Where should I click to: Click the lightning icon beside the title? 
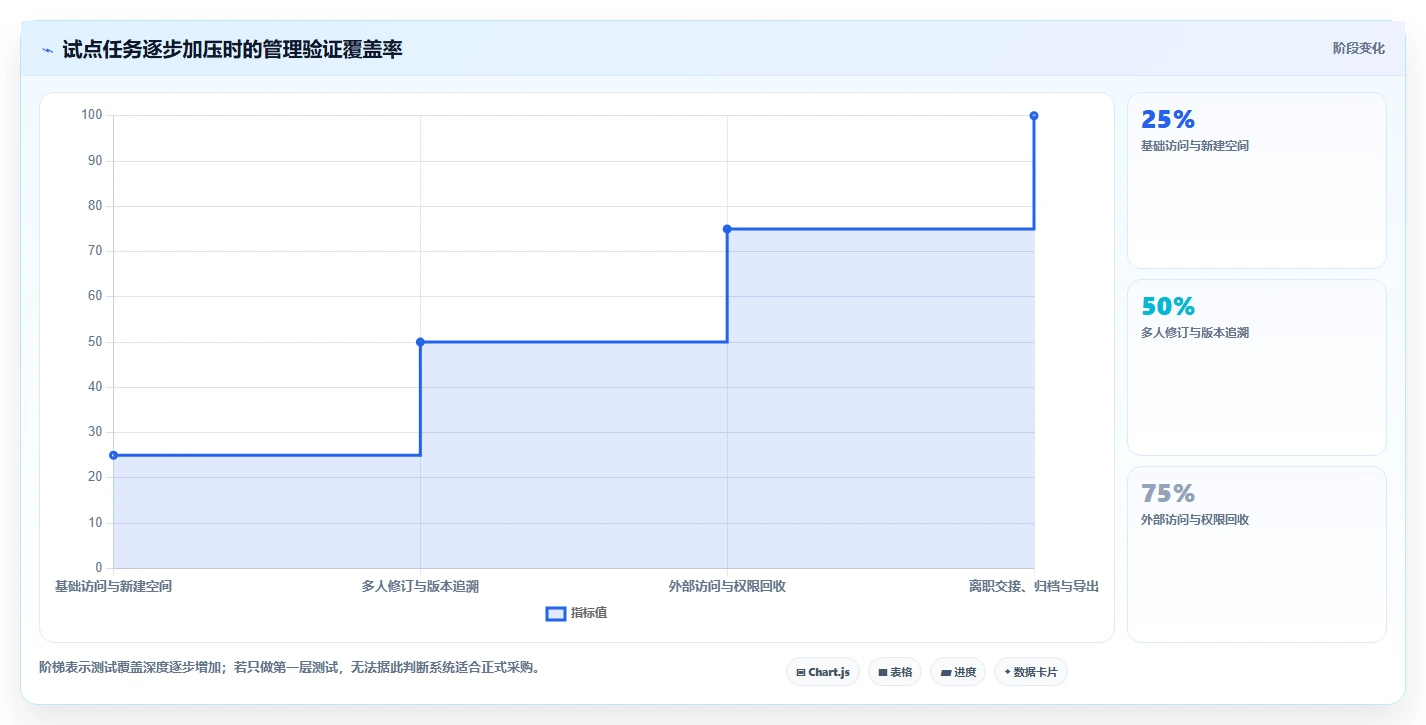(47, 50)
